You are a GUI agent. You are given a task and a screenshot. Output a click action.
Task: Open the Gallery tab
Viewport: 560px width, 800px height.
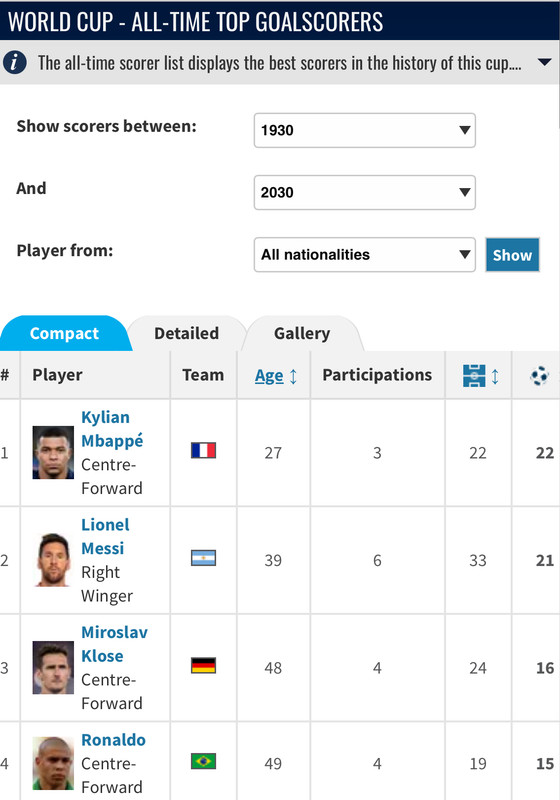point(302,333)
